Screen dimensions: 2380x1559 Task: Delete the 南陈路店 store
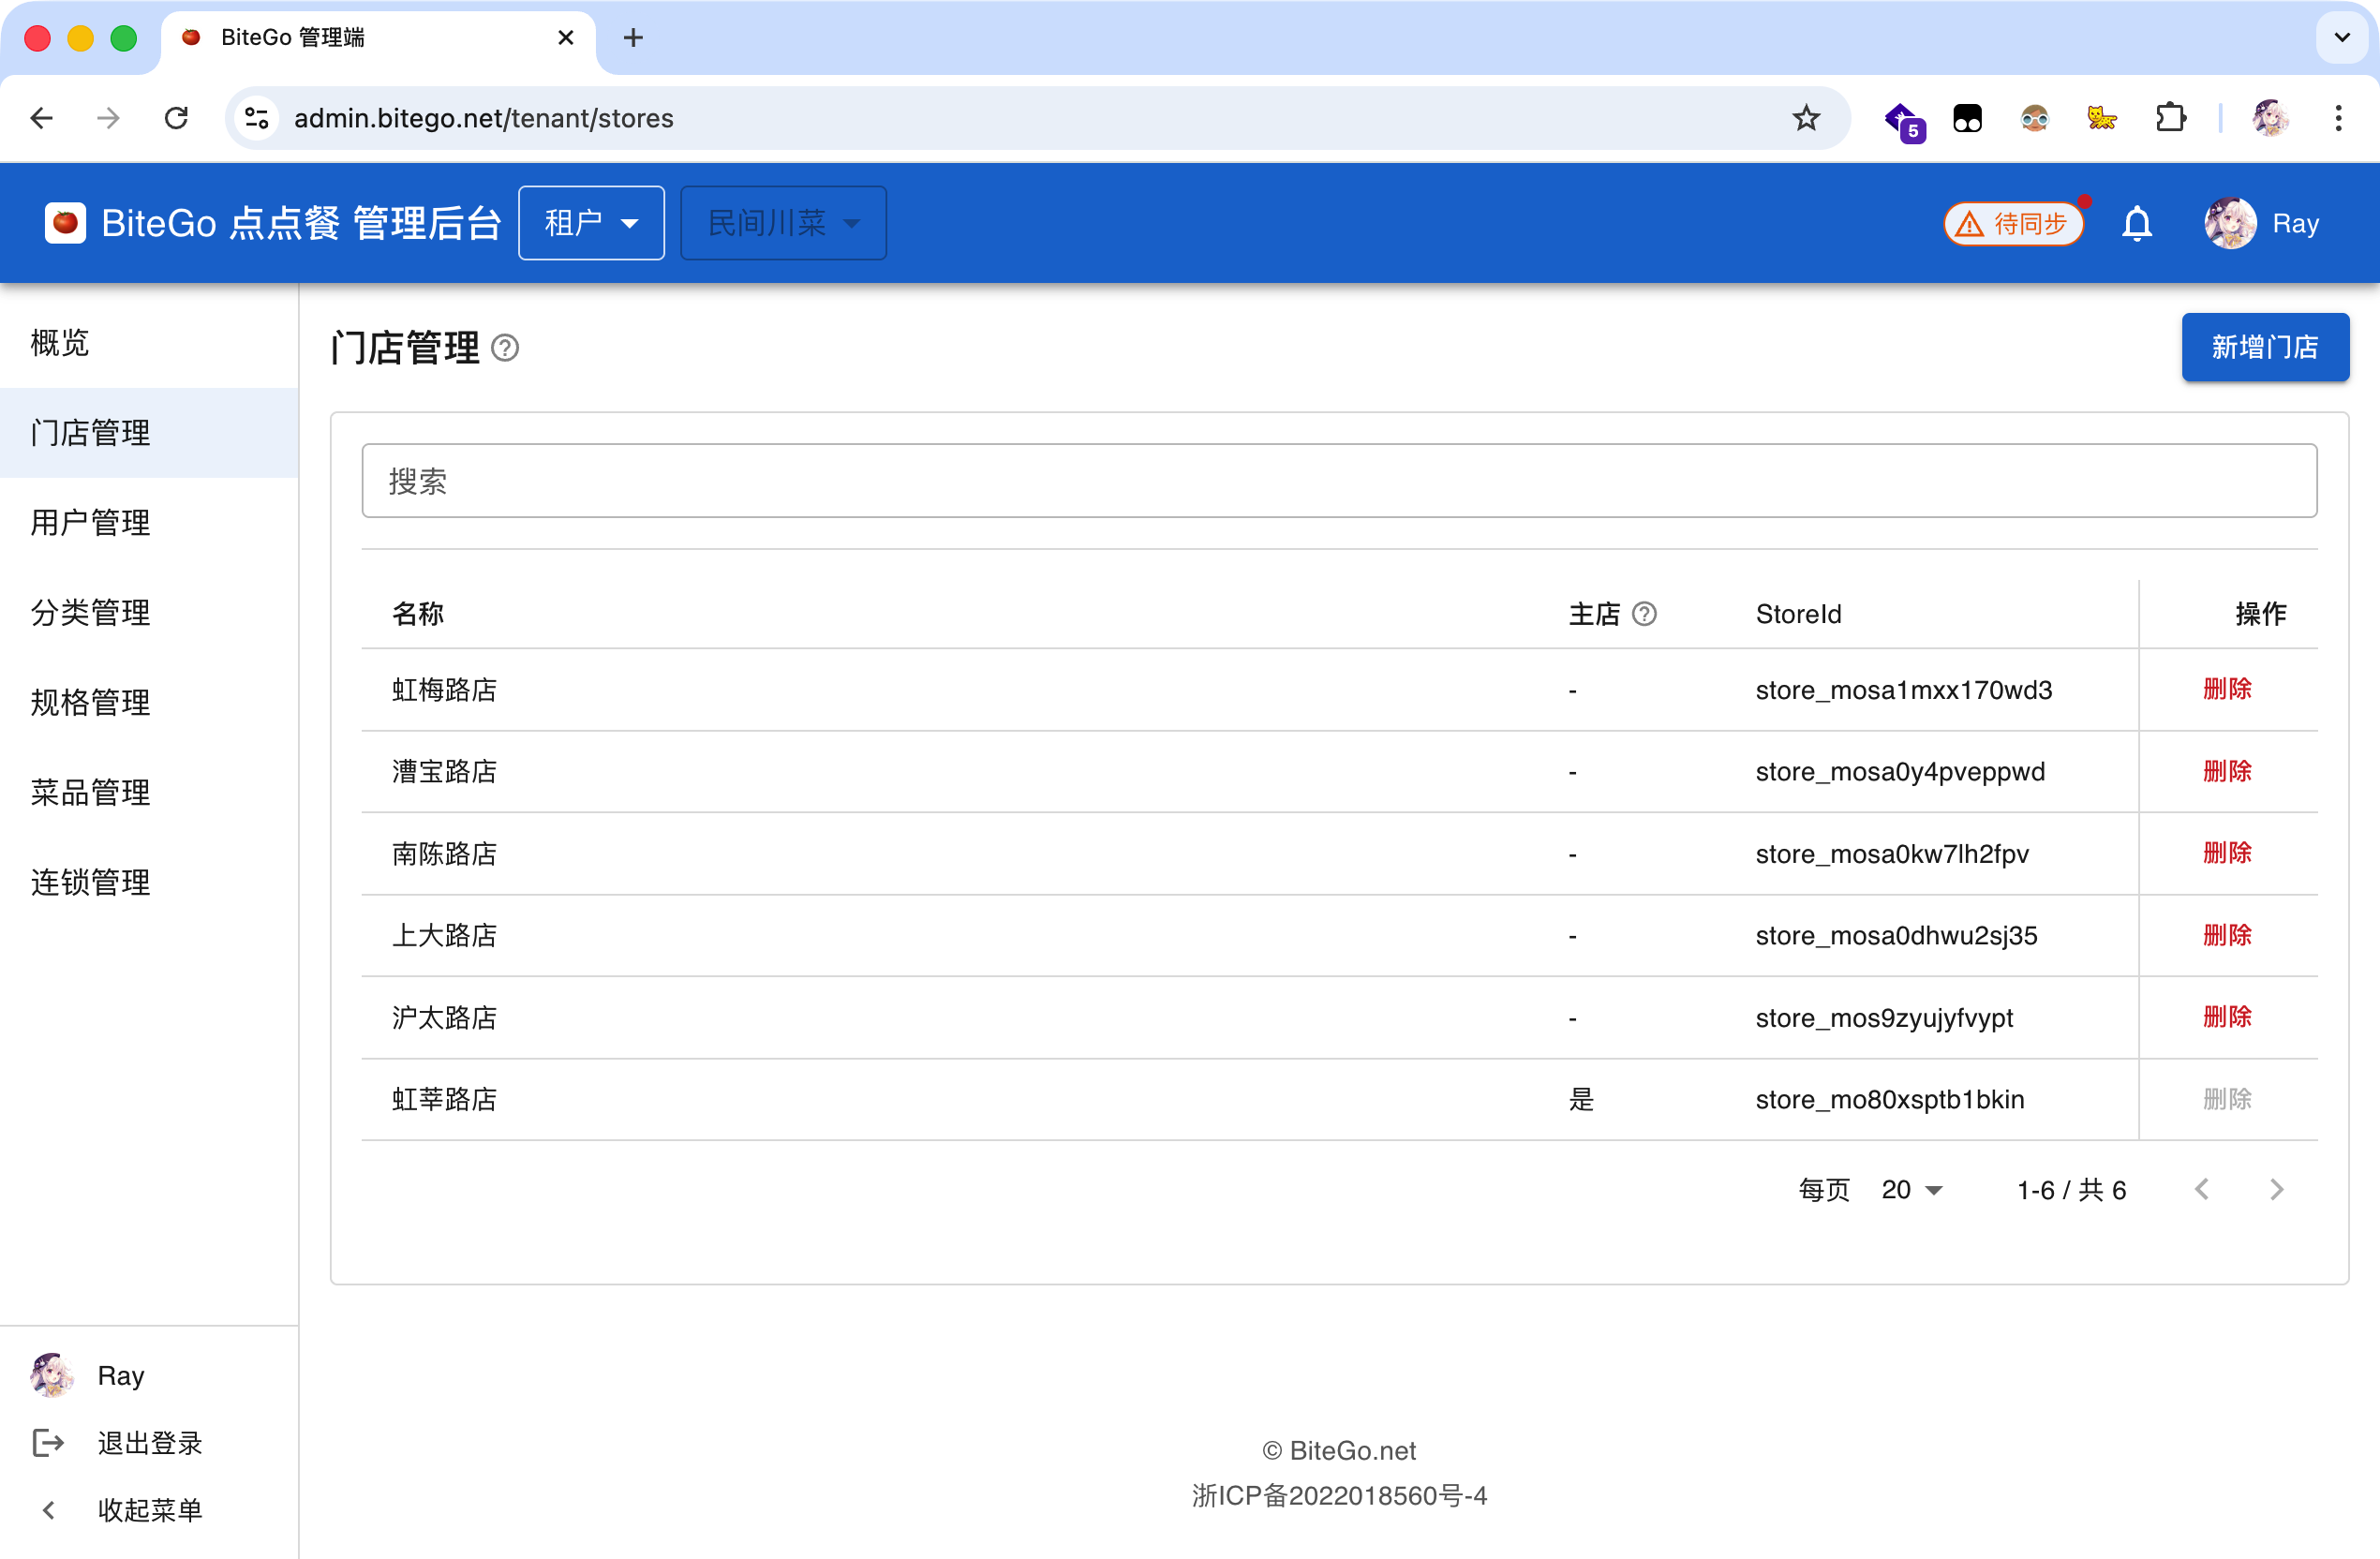click(2227, 853)
